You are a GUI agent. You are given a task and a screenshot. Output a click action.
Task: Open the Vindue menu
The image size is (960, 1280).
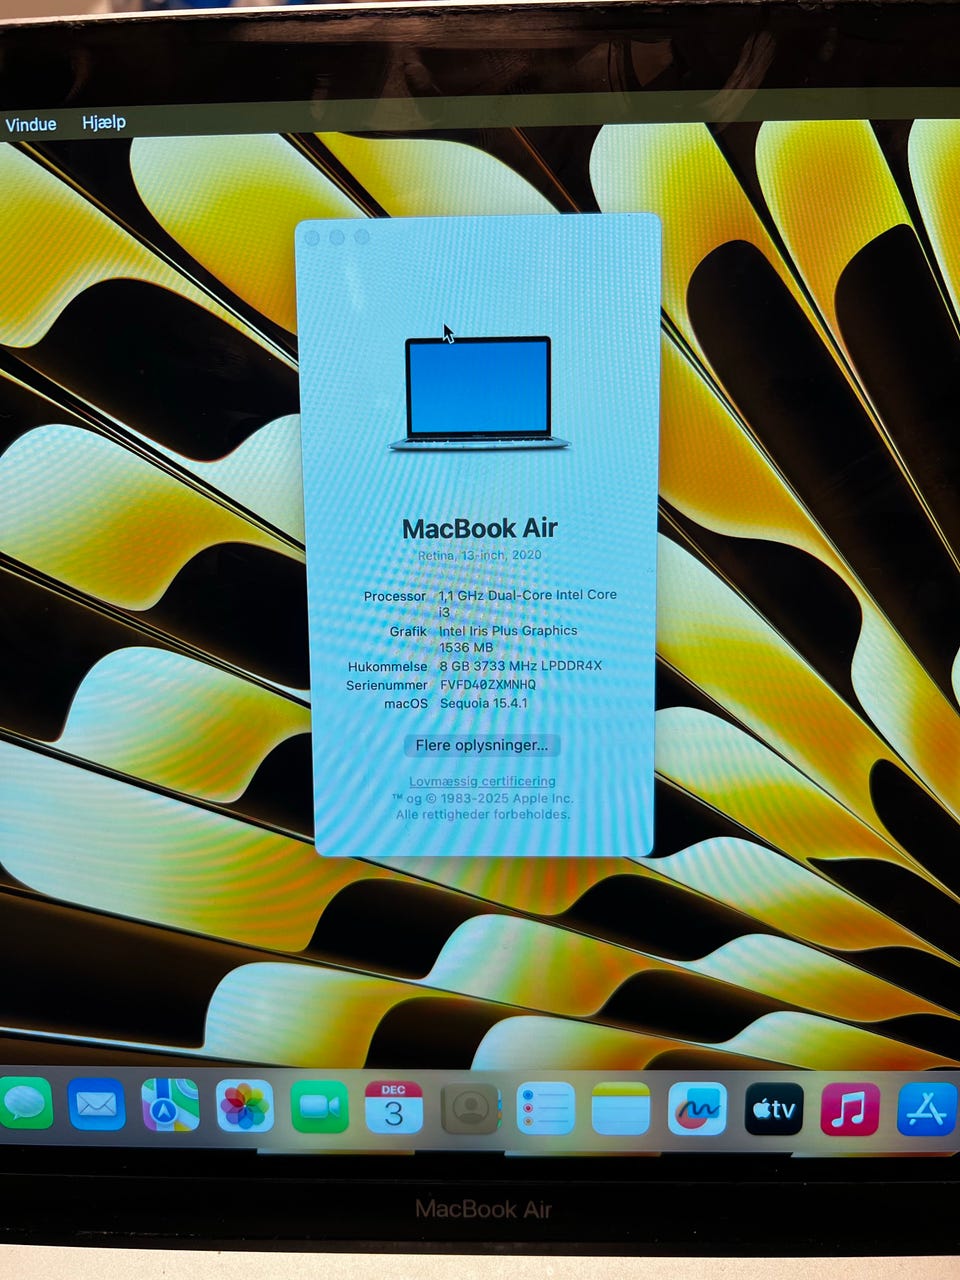pos(31,124)
